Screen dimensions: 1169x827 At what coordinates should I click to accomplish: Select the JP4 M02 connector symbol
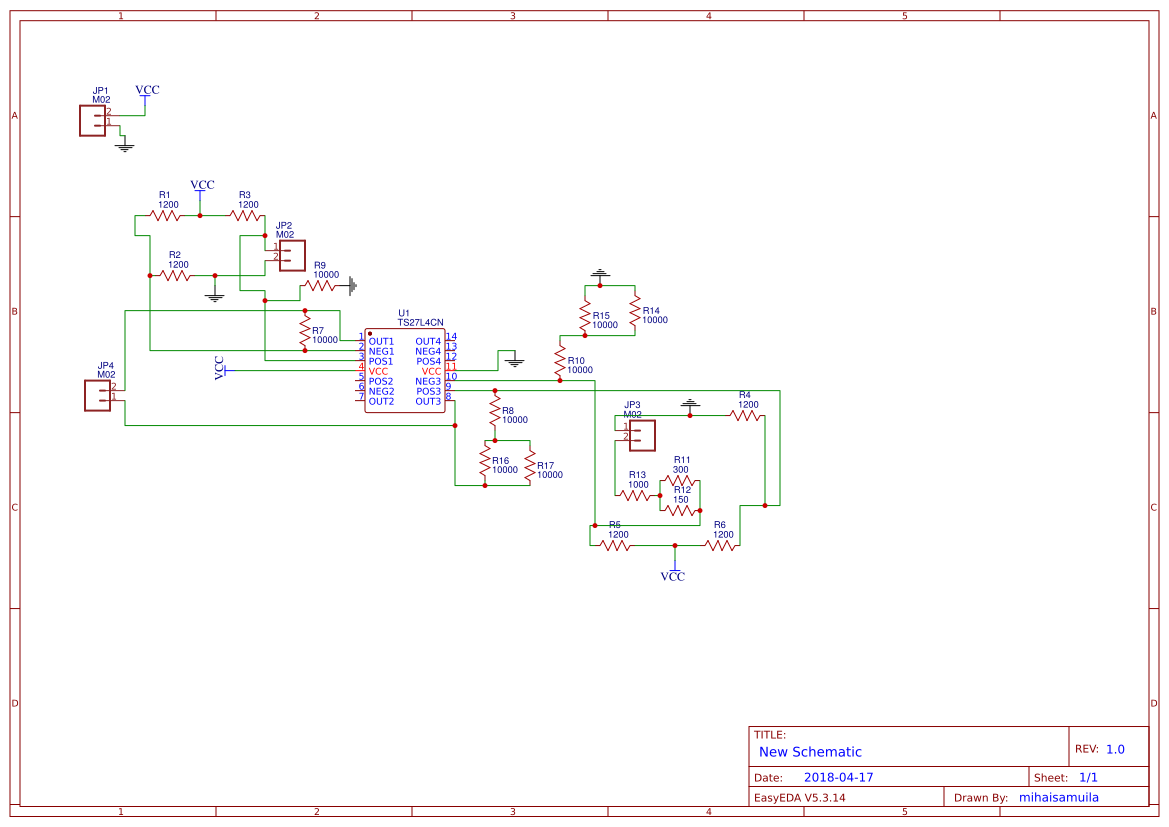99,394
